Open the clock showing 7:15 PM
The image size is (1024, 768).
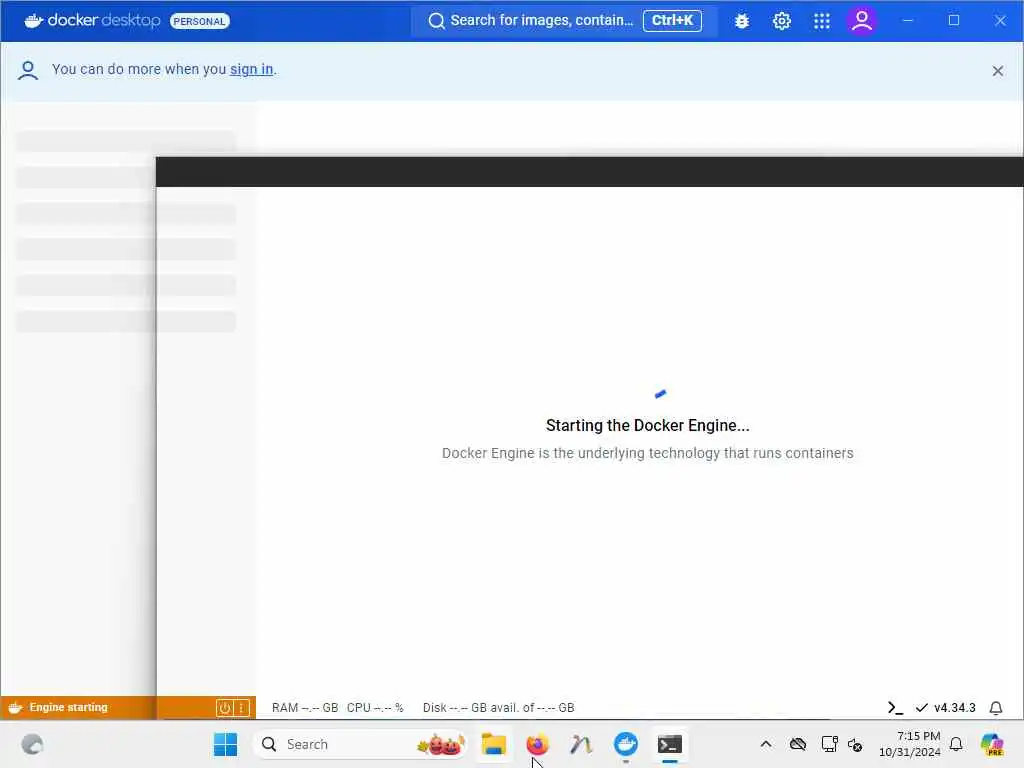910,744
